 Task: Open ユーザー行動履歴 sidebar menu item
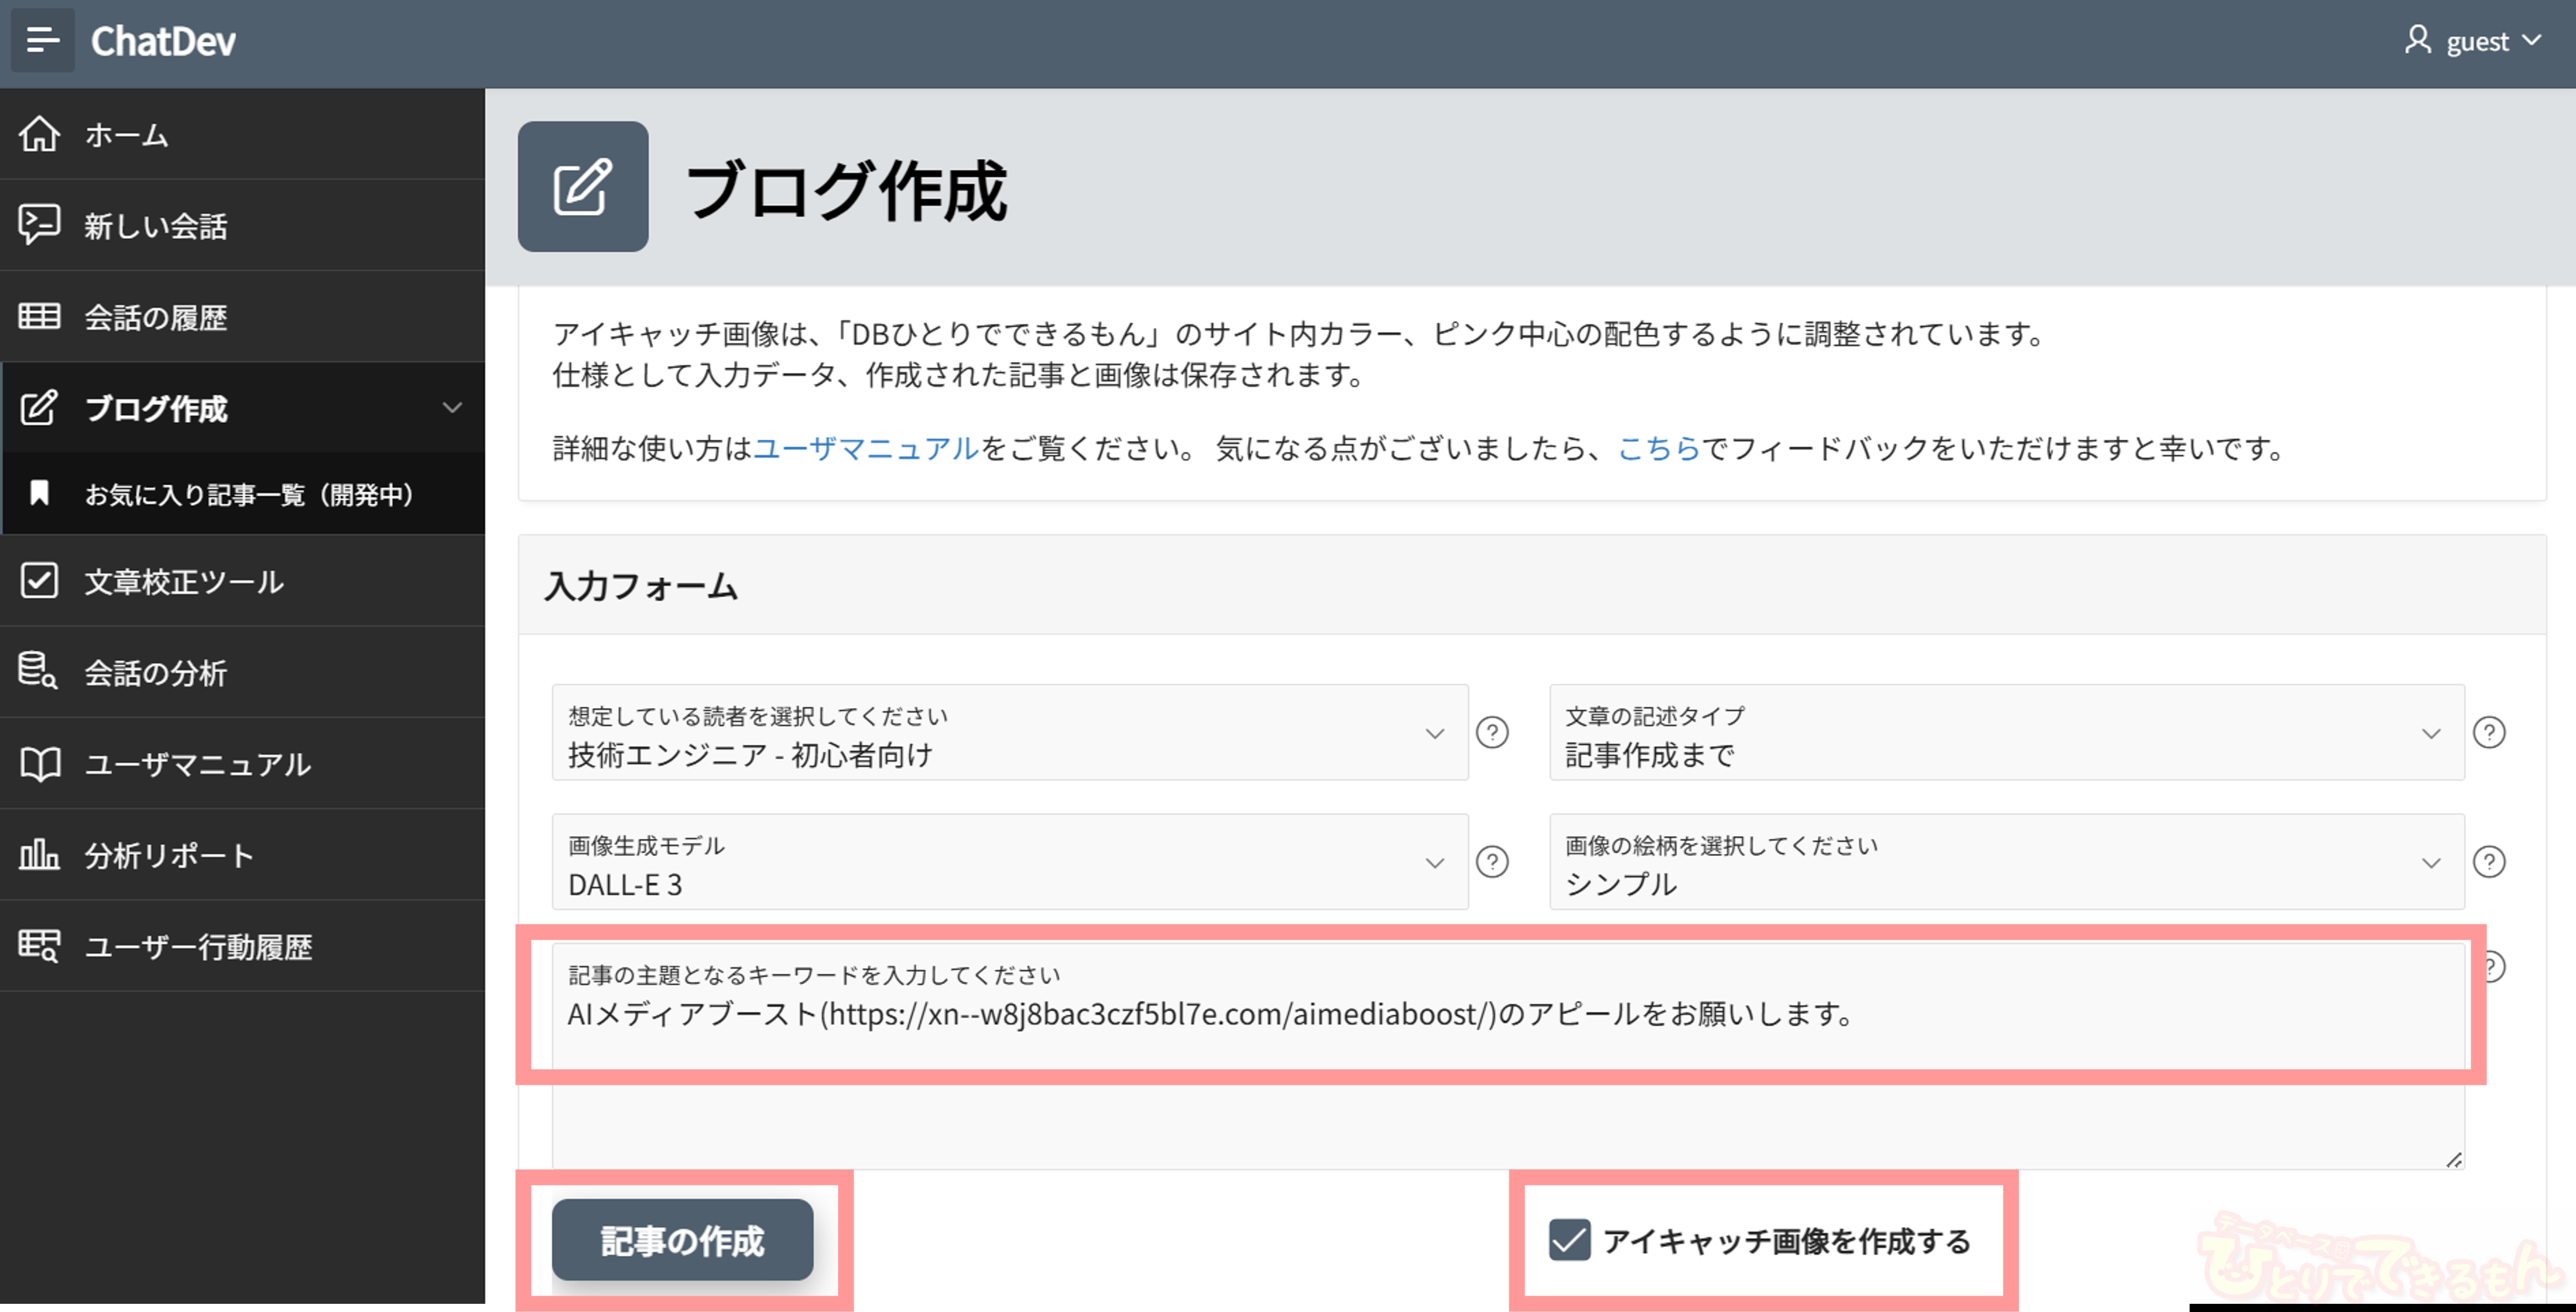coord(198,946)
